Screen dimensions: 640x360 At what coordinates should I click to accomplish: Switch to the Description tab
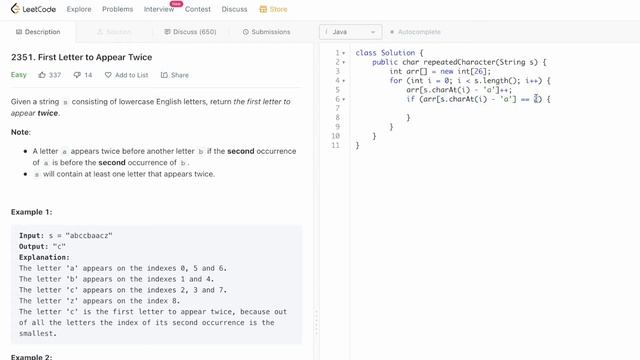click(38, 32)
